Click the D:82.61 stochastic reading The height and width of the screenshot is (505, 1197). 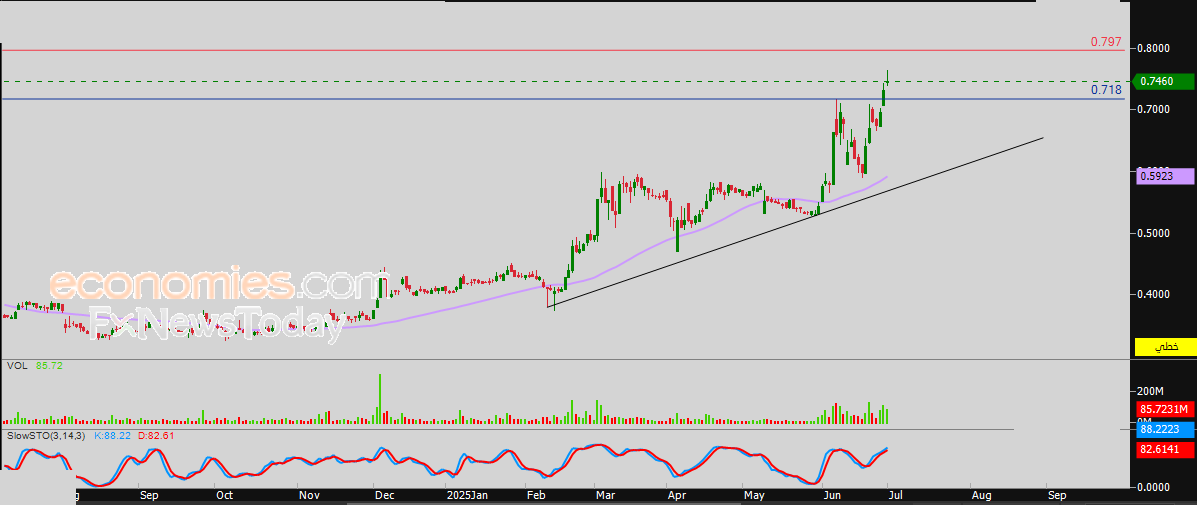(158, 436)
